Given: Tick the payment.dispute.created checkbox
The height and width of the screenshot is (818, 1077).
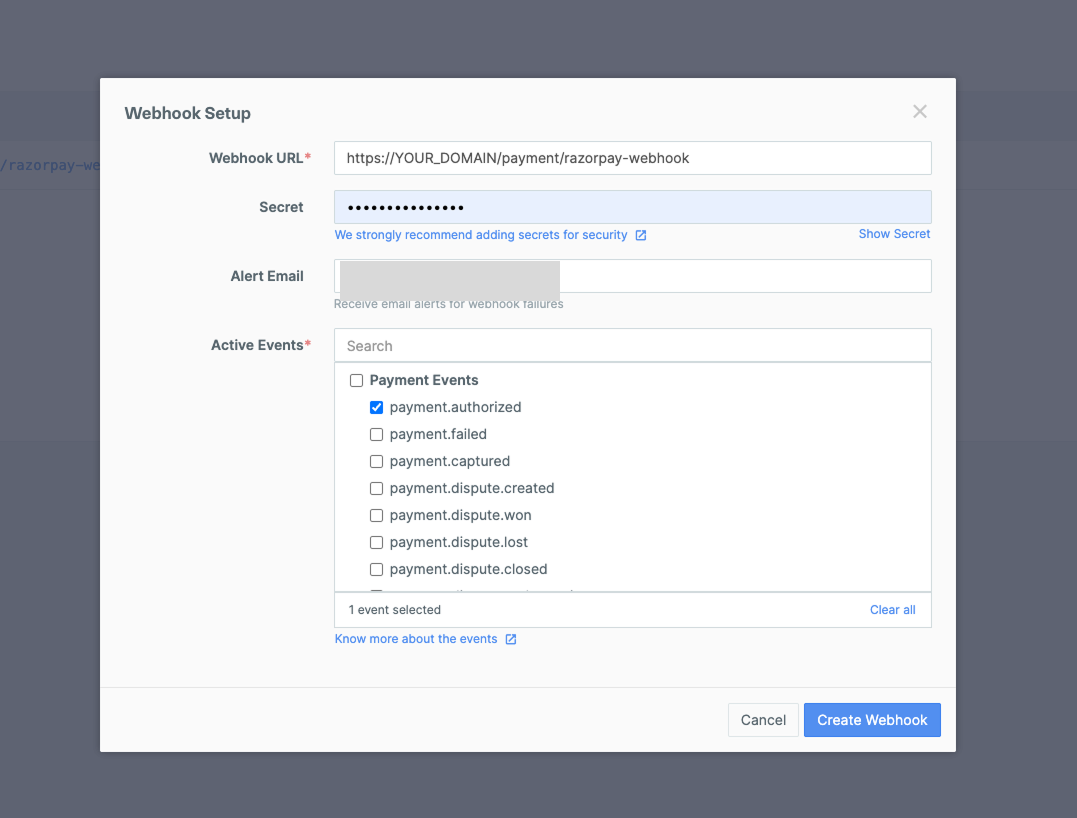Looking at the screenshot, I should tap(376, 488).
